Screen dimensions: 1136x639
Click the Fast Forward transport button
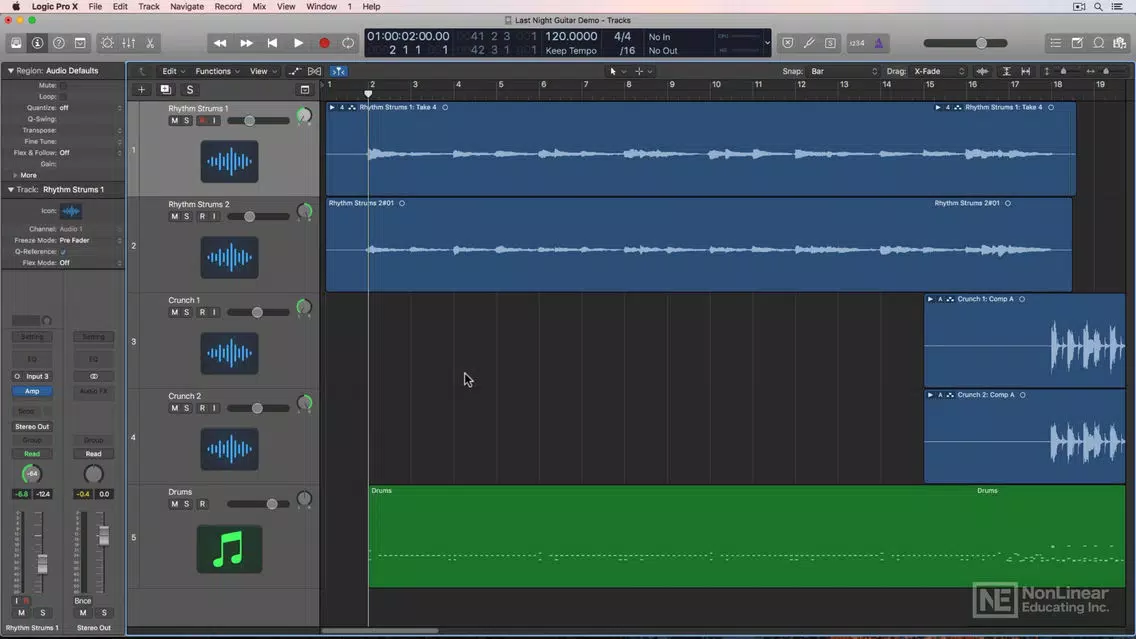246,43
